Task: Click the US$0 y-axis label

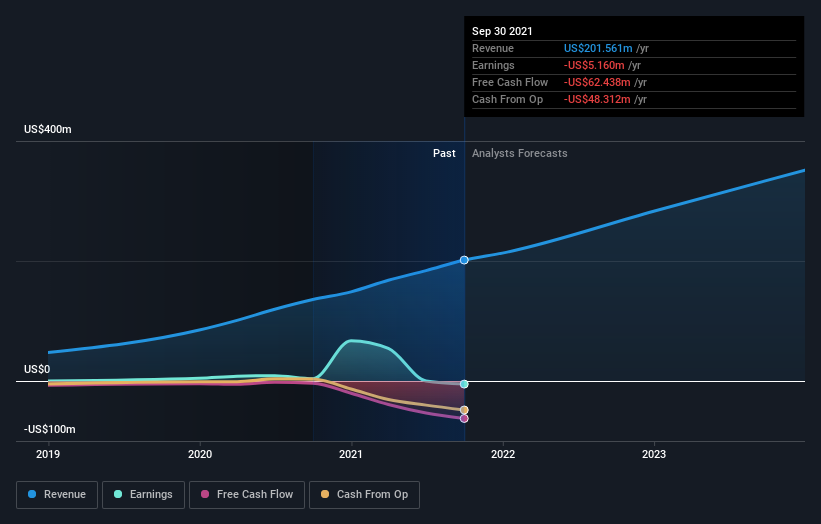Action: pyautogui.click(x=37, y=370)
